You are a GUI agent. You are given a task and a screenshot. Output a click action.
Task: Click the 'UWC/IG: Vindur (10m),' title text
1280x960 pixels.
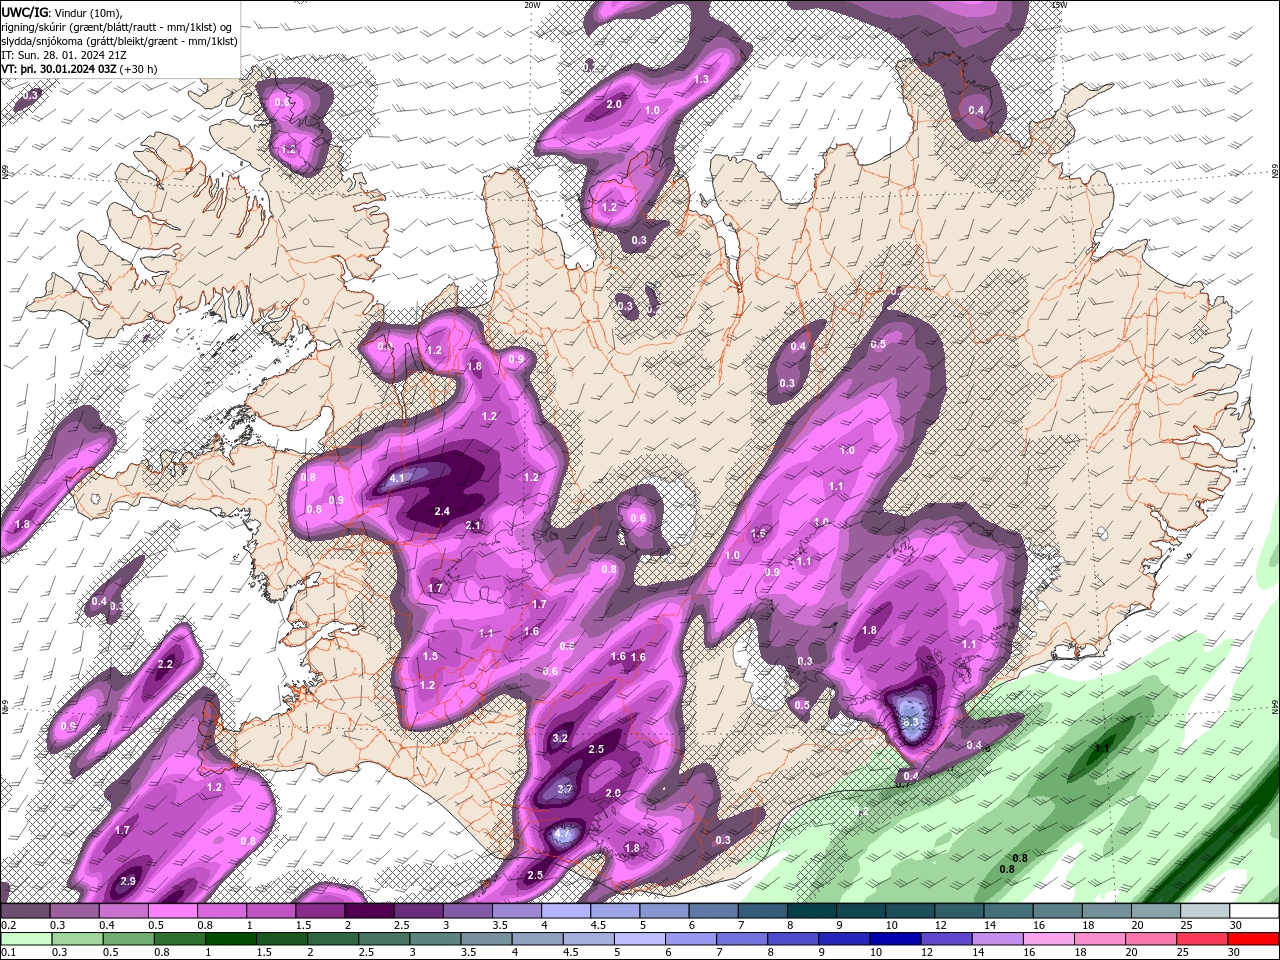click(x=61, y=11)
